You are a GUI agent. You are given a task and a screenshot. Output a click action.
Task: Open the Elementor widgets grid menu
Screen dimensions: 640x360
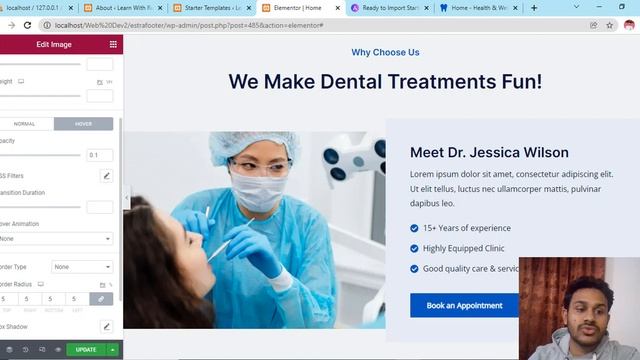tap(113, 44)
